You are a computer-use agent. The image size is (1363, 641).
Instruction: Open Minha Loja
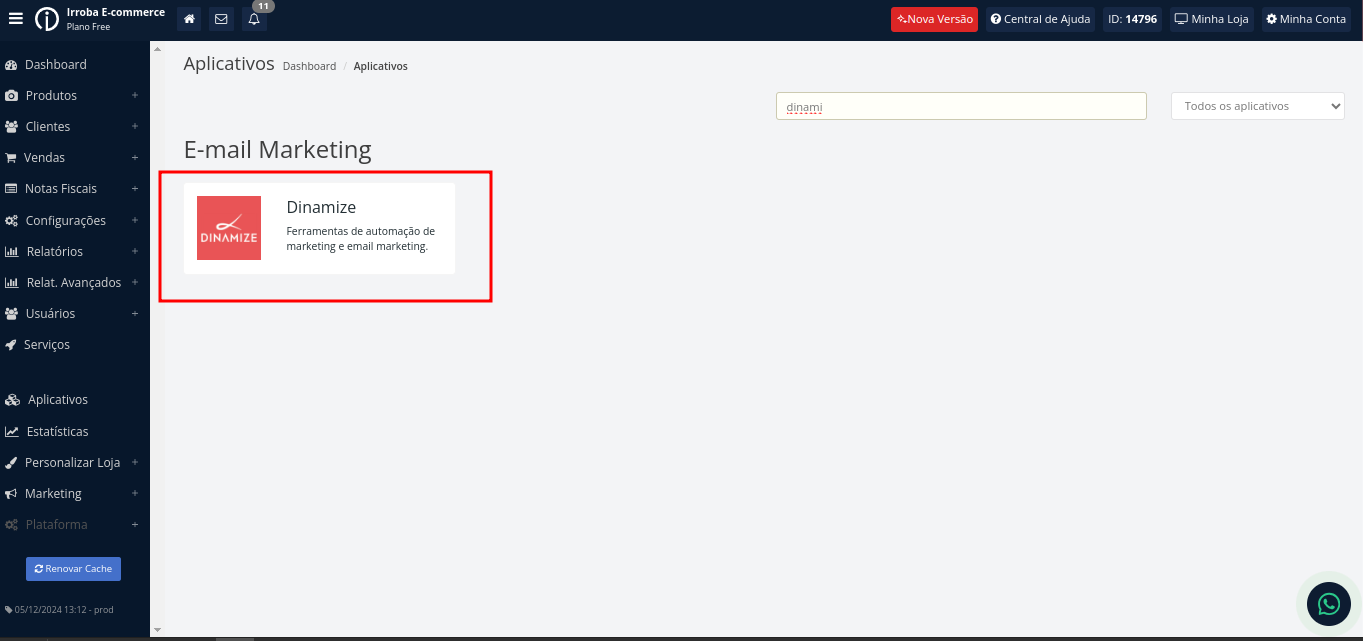coord(1211,19)
